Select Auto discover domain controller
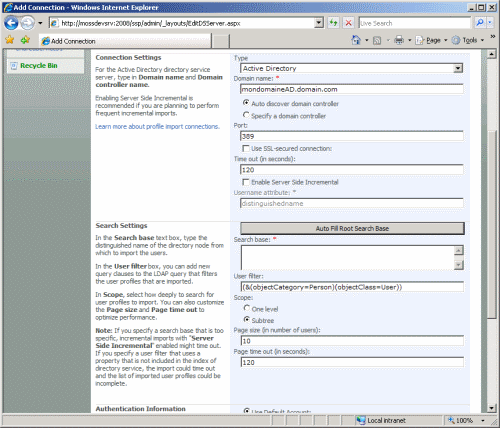 pos(246,103)
